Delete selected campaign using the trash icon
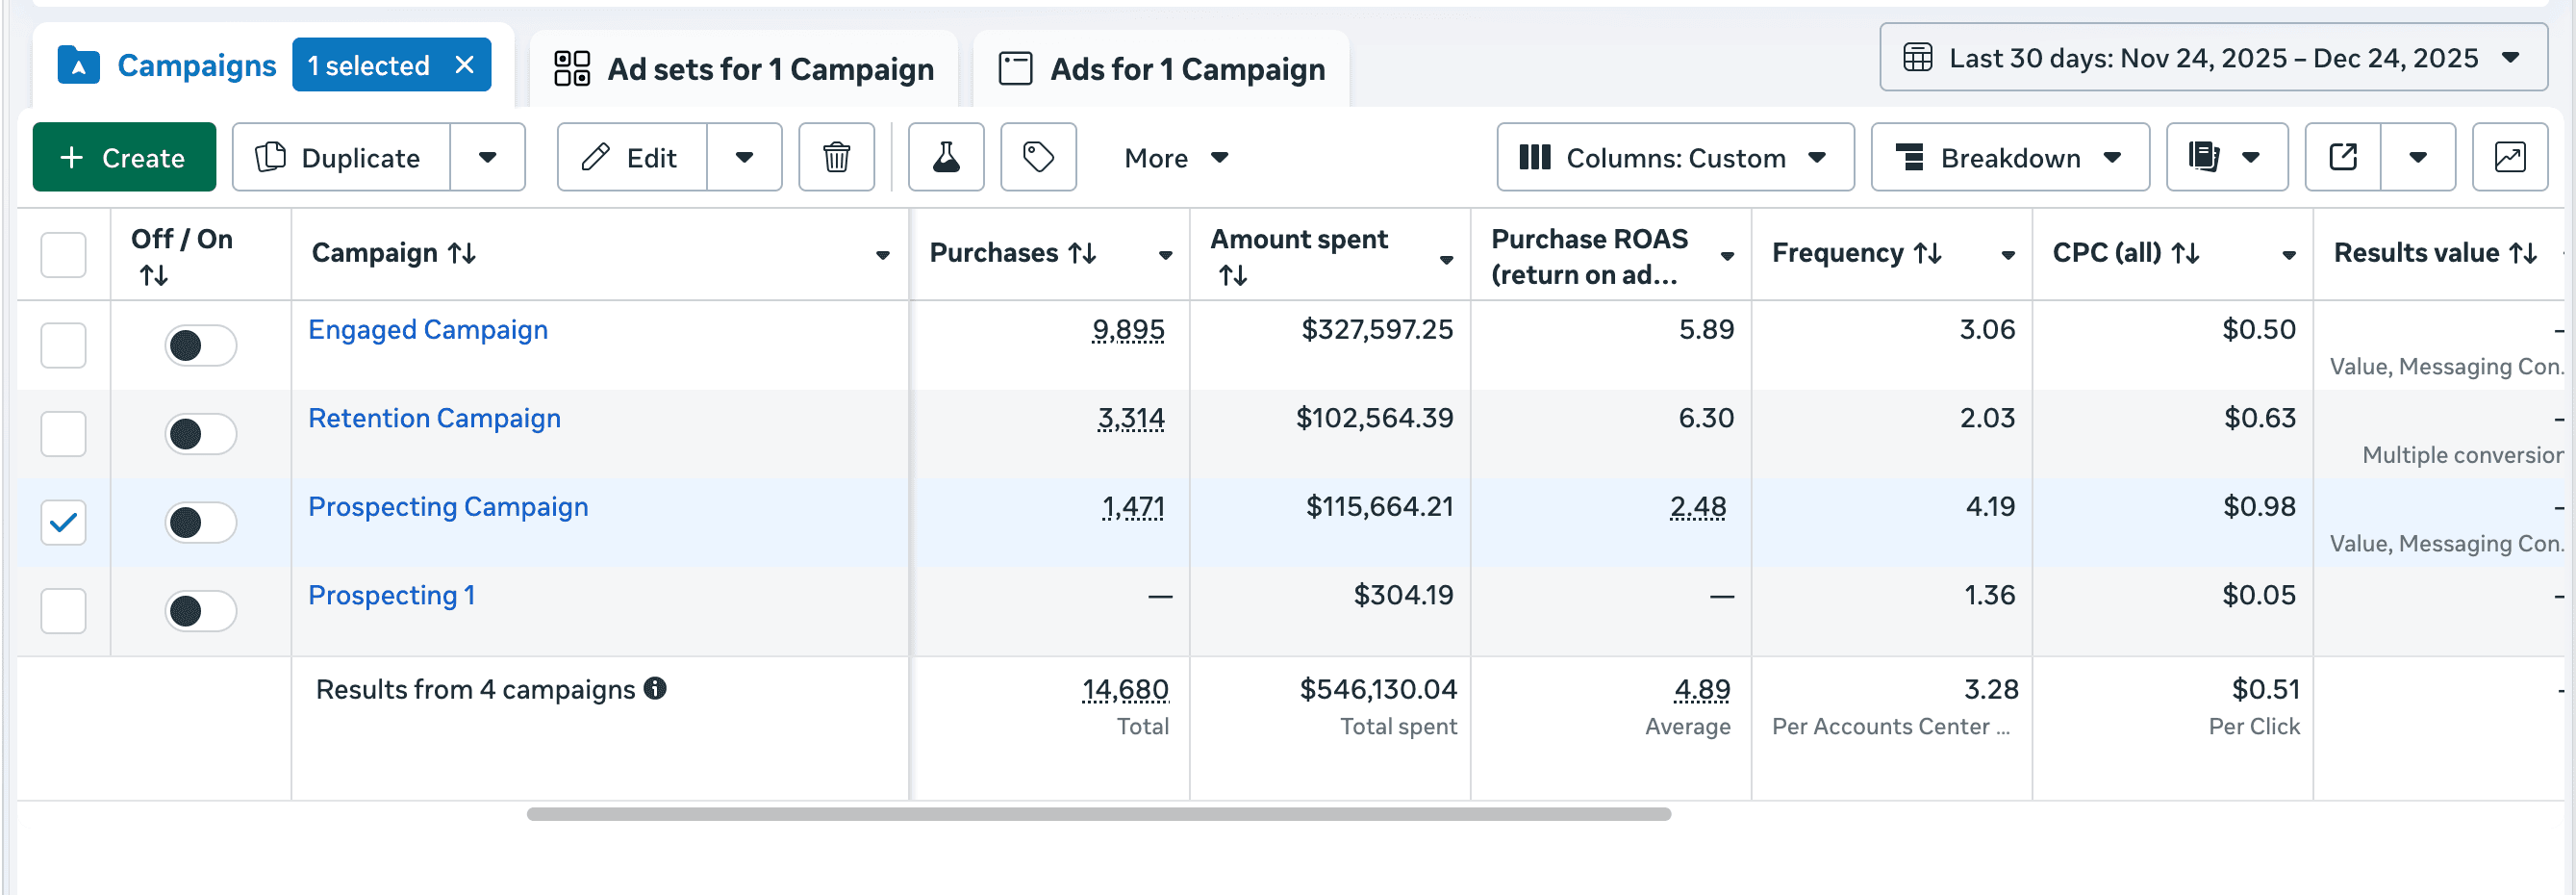 (836, 157)
